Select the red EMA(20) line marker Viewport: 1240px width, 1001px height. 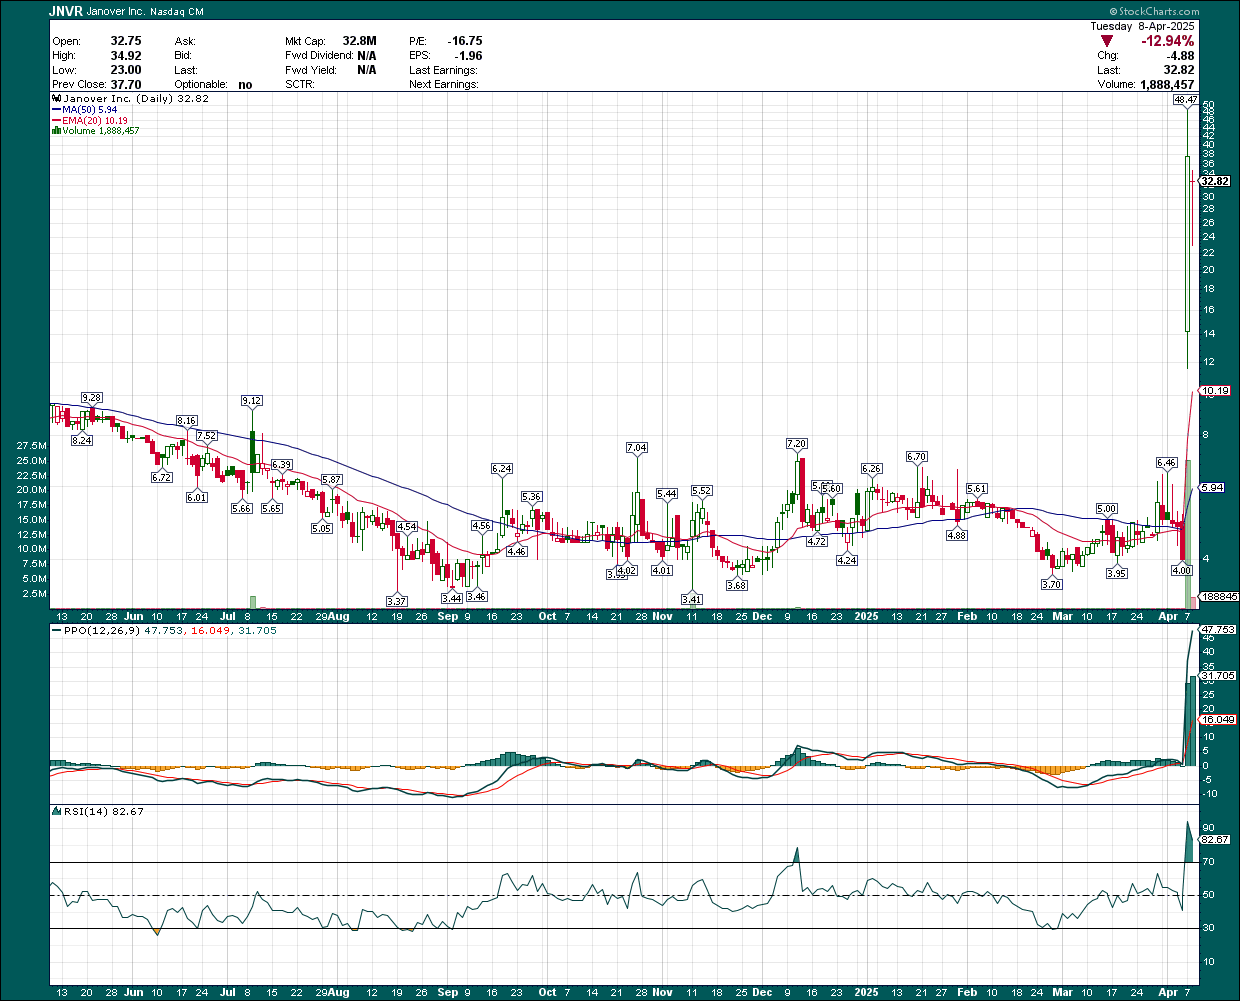pyautogui.click(x=57, y=120)
